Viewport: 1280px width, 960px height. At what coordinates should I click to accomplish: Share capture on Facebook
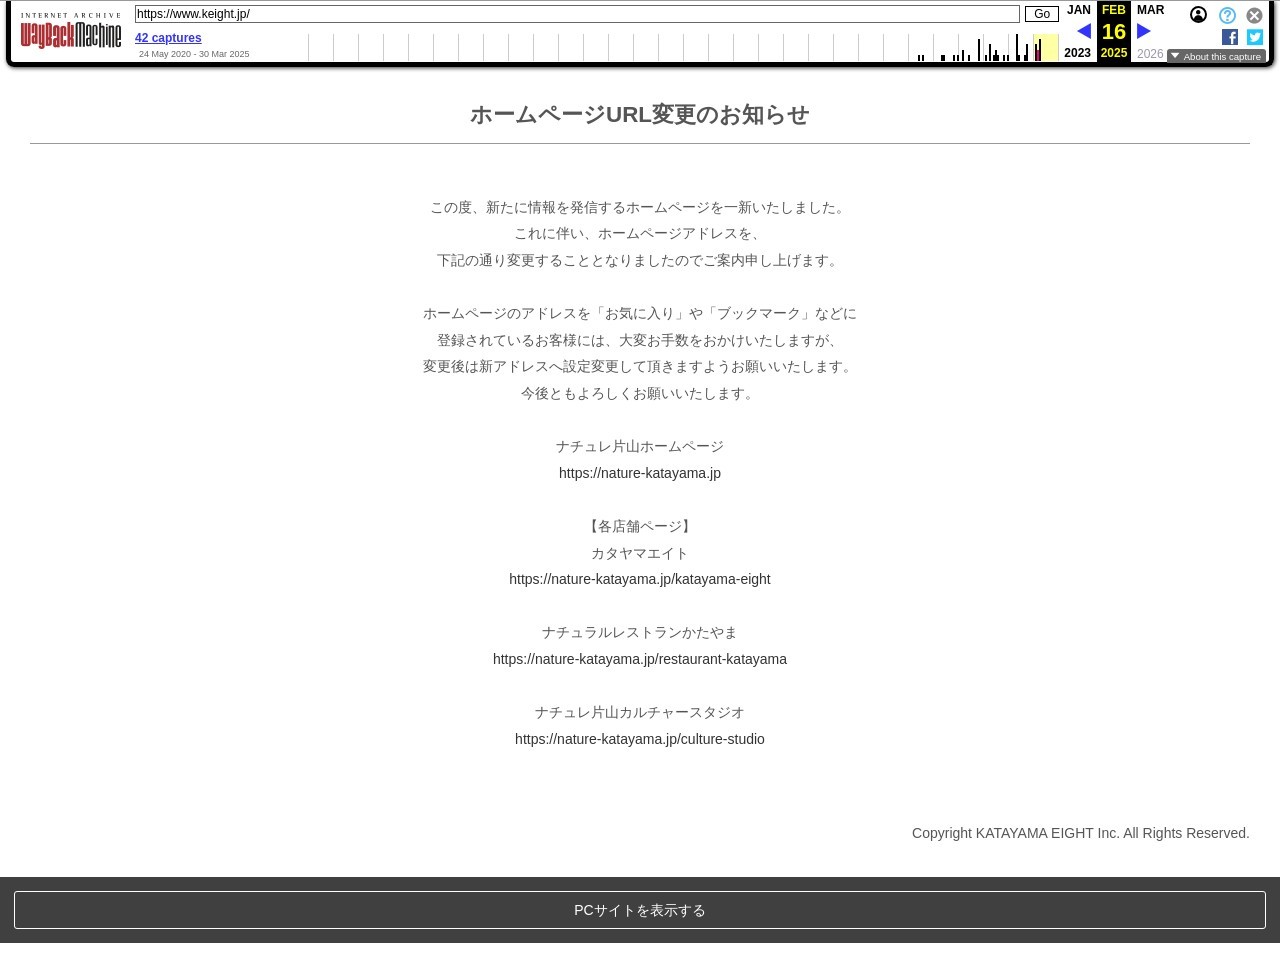coord(1230,37)
